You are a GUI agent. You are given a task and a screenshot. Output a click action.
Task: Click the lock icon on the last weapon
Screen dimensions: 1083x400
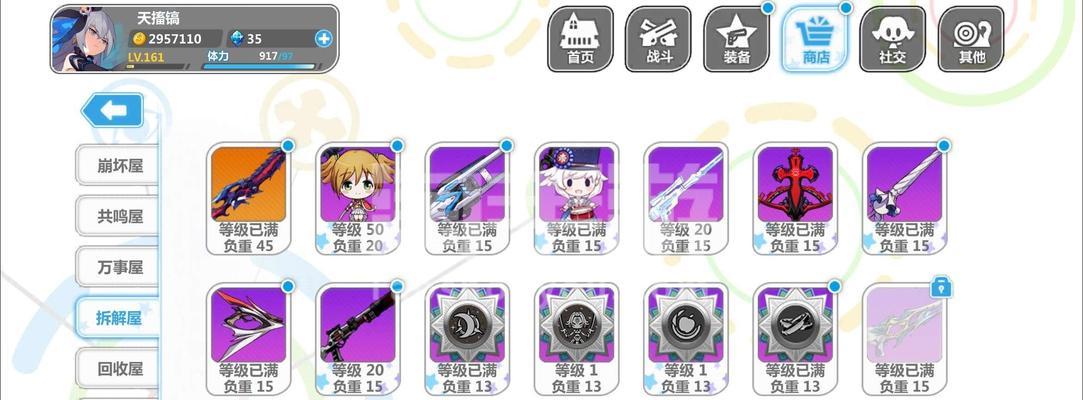coord(941,287)
